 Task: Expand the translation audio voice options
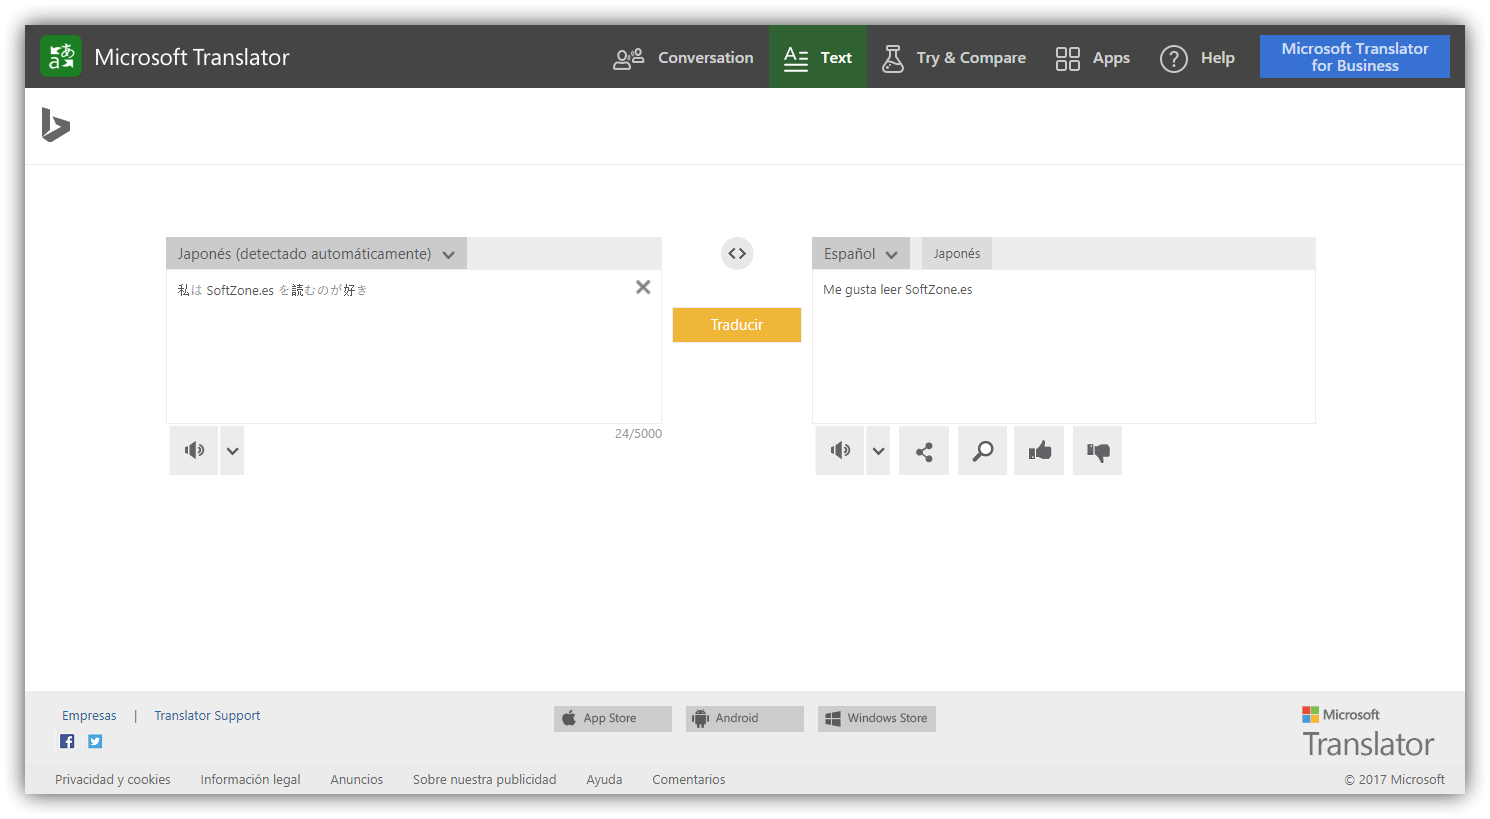tap(878, 451)
